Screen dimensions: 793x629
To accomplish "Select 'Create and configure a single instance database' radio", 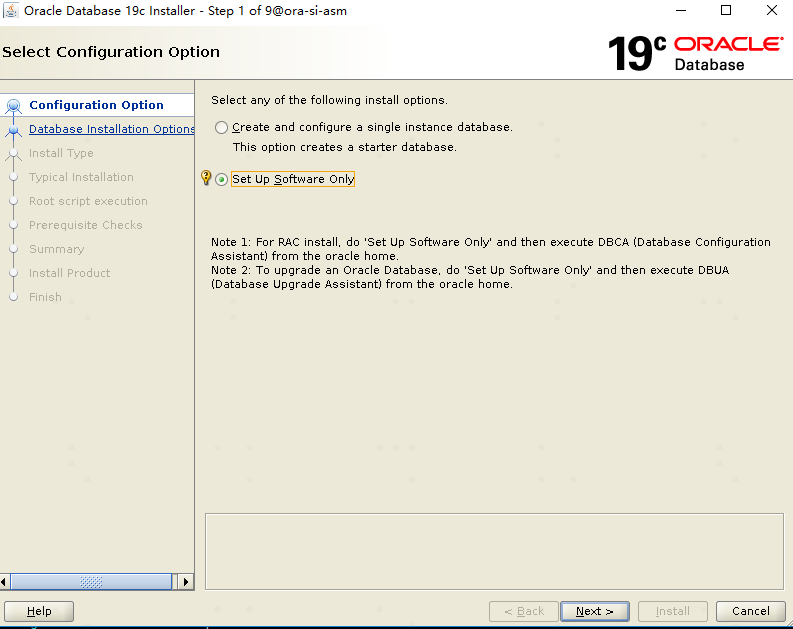I will pyautogui.click(x=221, y=127).
